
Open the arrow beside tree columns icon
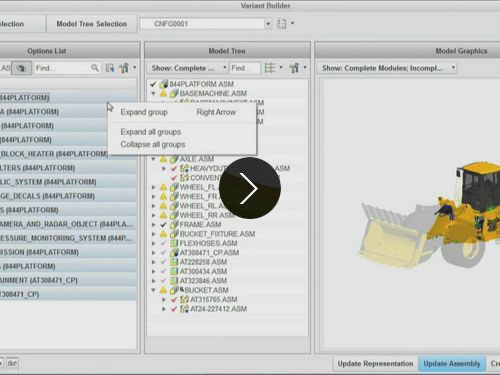tap(281, 68)
